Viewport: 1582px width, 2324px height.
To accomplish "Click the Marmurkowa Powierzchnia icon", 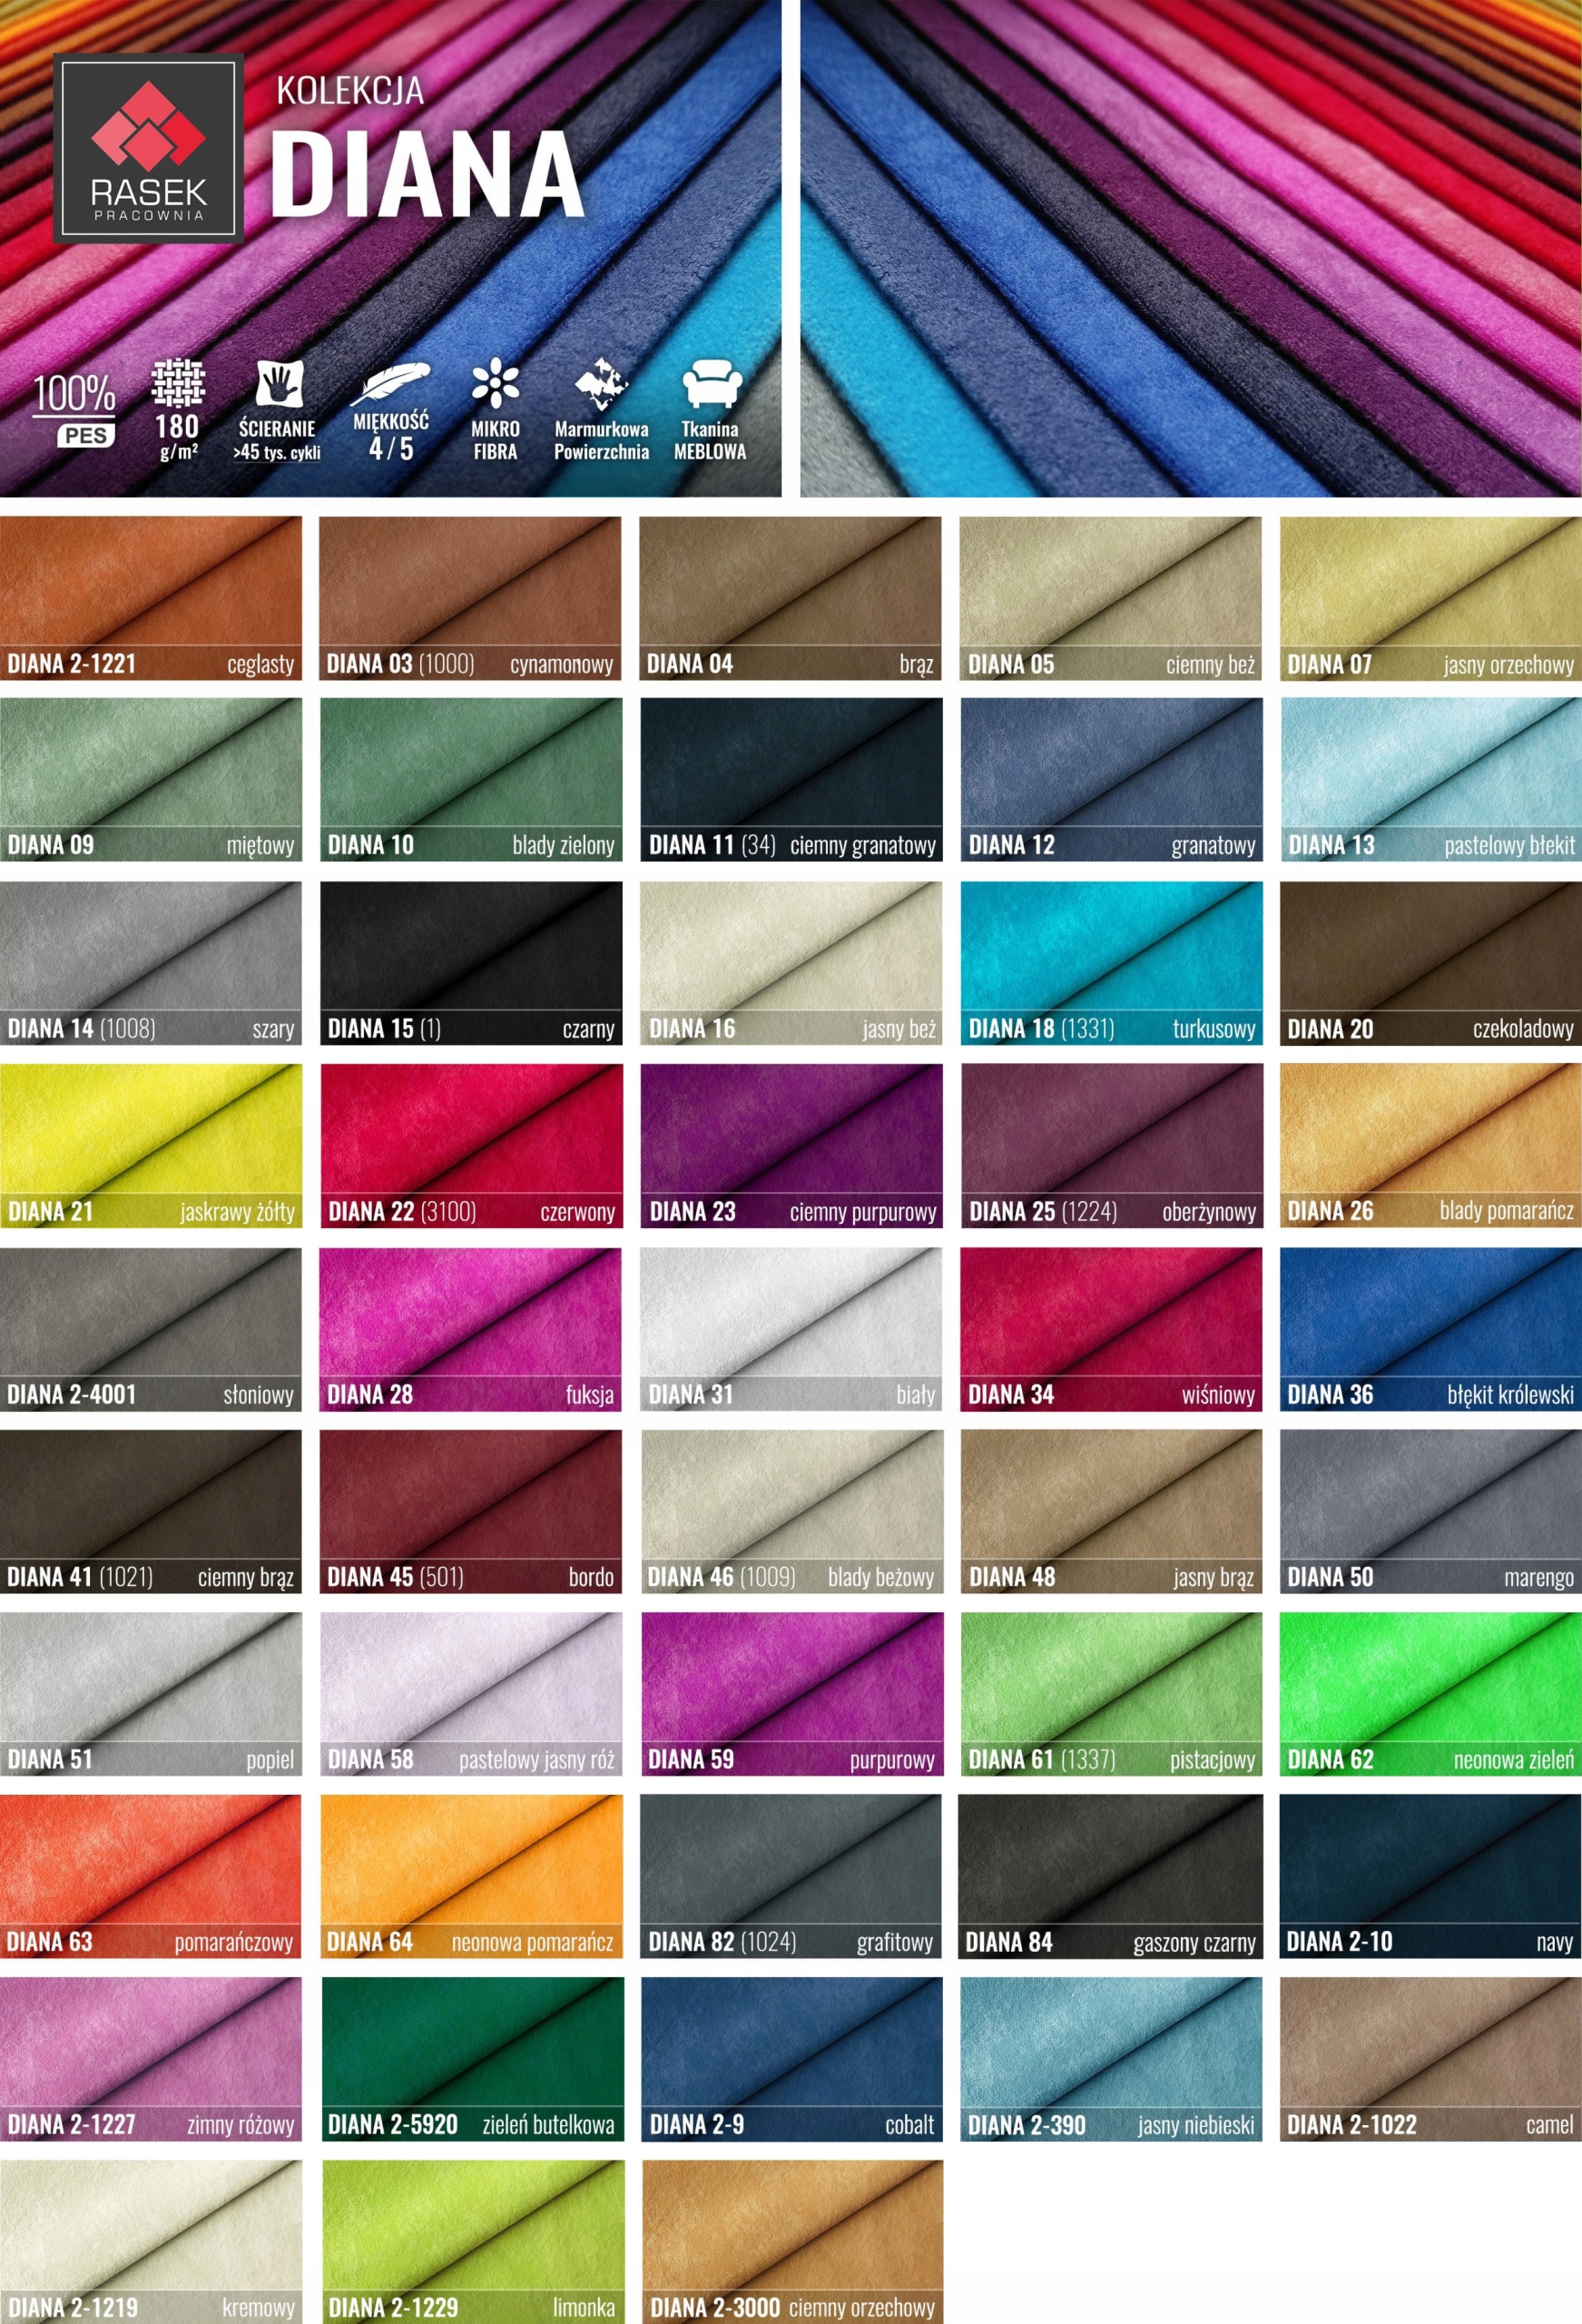I will (x=602, y=411).
